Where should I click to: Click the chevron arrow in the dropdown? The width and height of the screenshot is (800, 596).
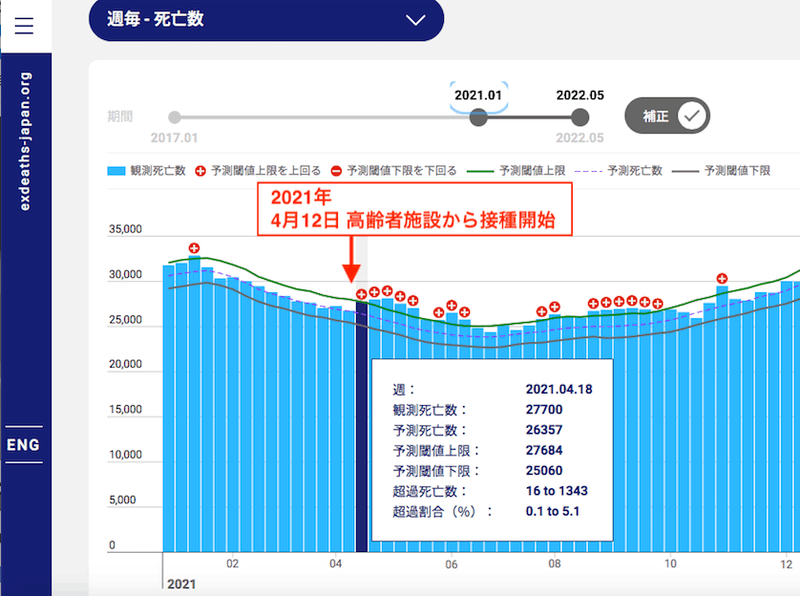417,20
